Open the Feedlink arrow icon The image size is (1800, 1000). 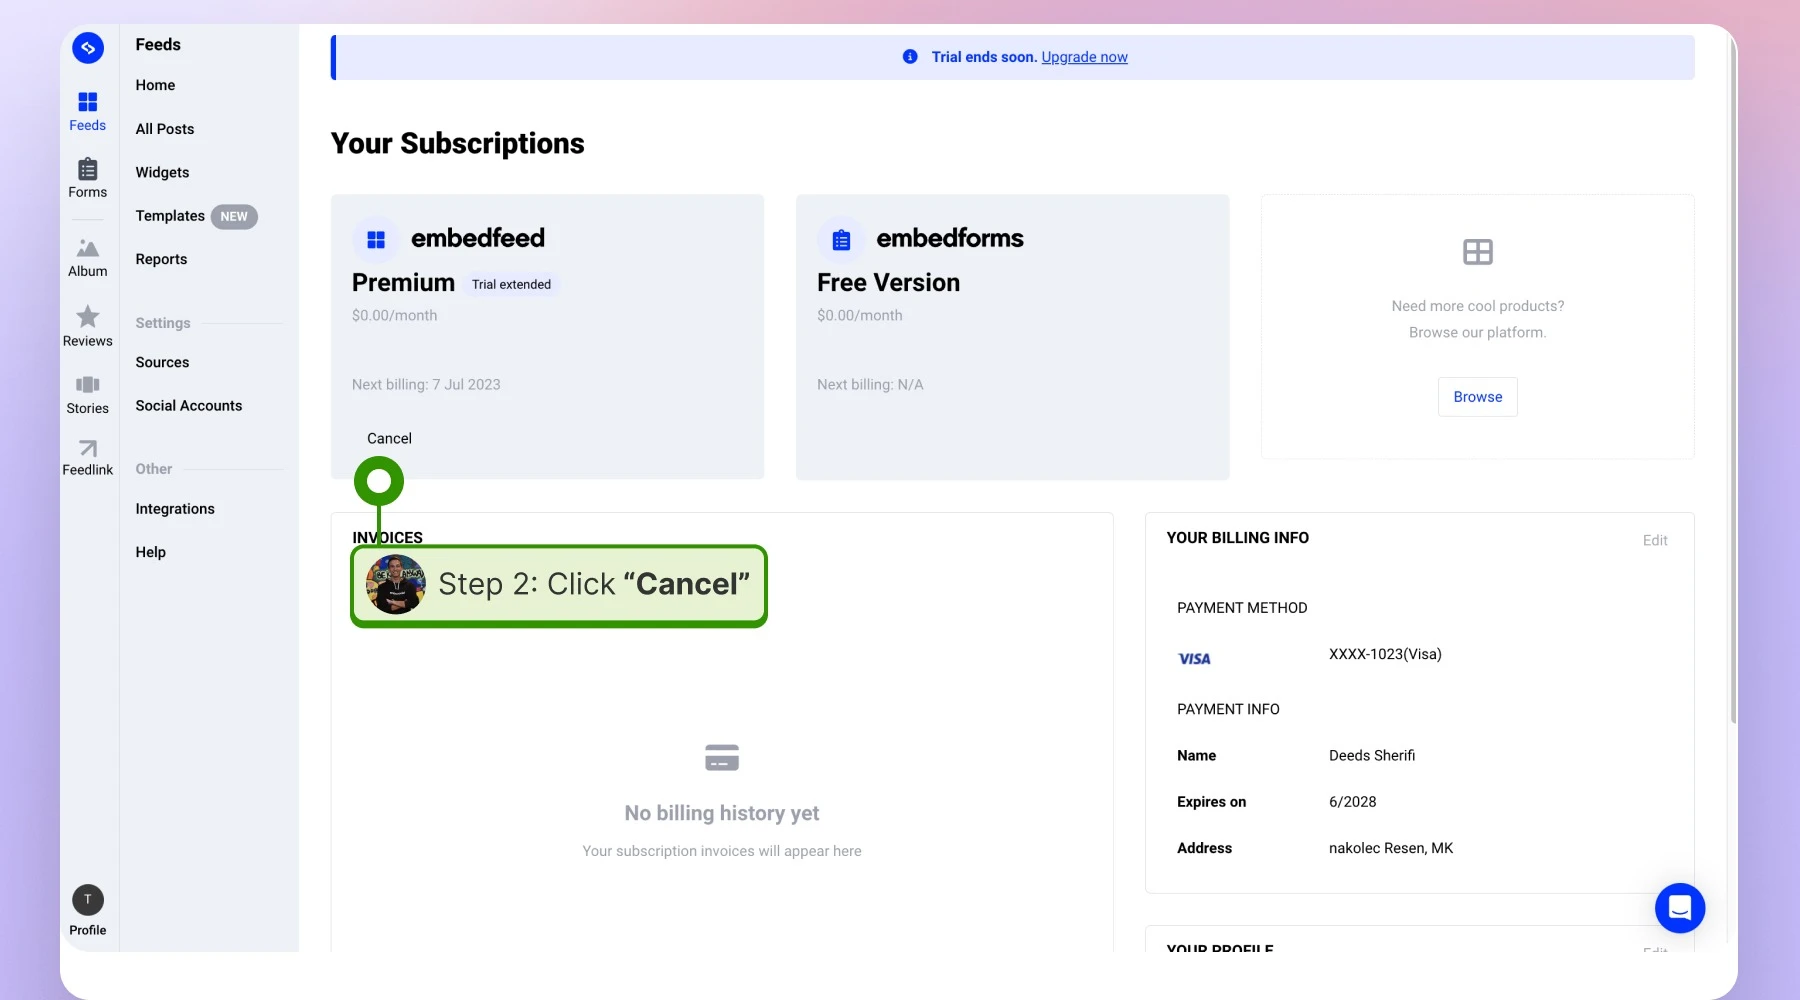88,448
